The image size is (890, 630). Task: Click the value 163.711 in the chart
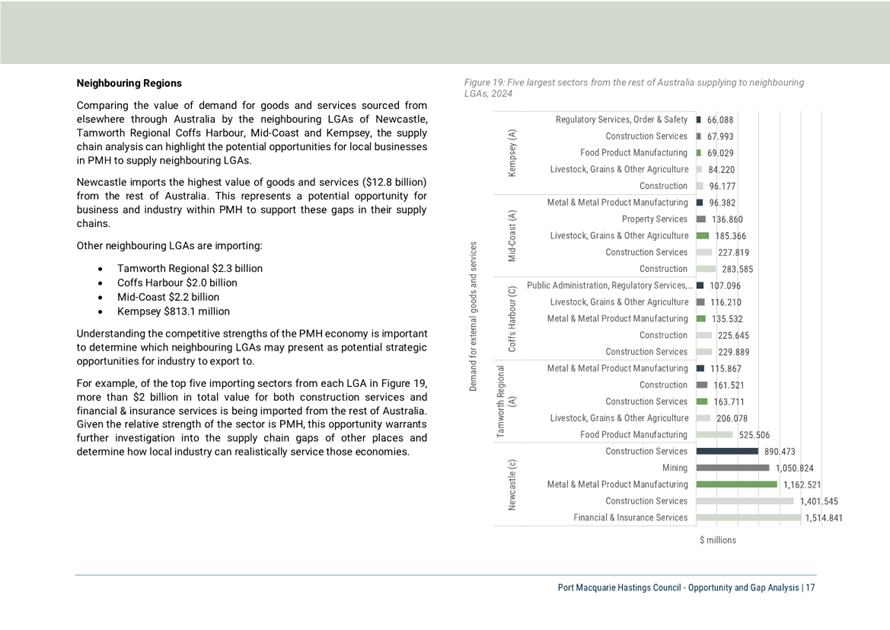point(729,402)
